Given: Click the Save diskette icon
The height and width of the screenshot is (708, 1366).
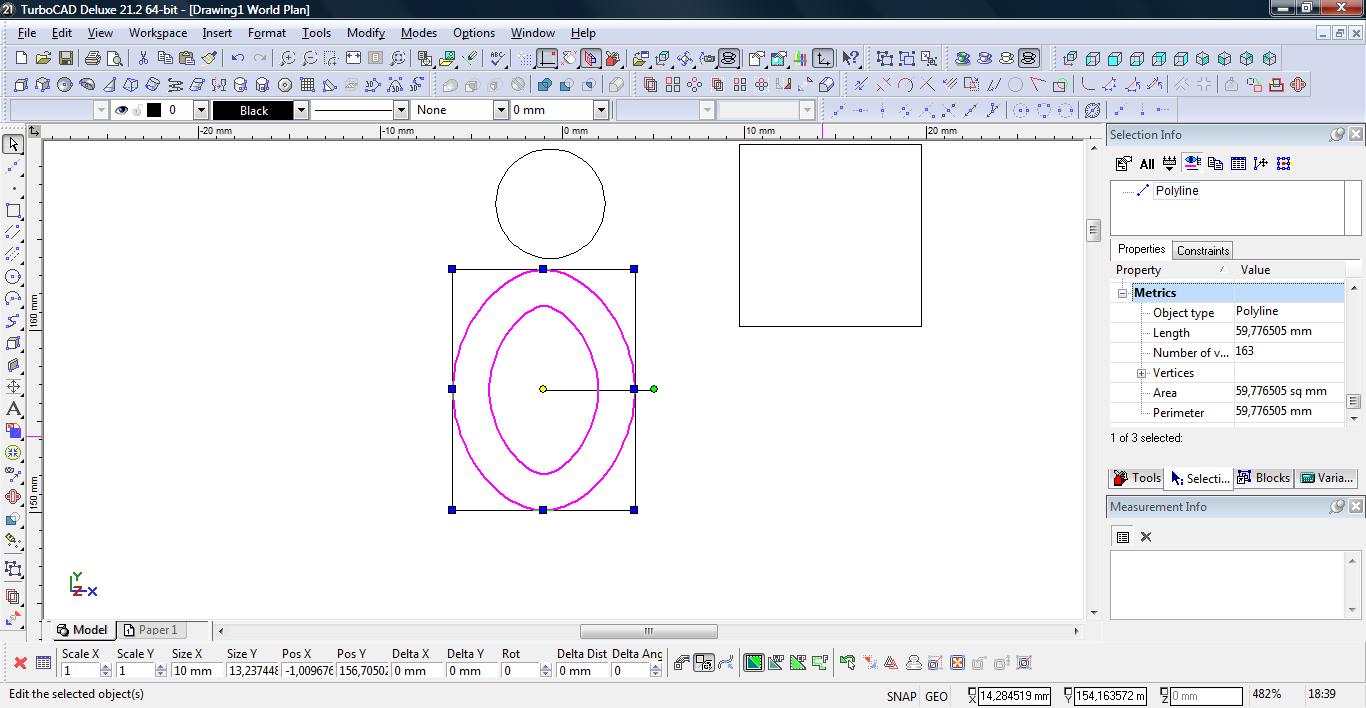Looking at the screenshot, I should coord(65,59).
